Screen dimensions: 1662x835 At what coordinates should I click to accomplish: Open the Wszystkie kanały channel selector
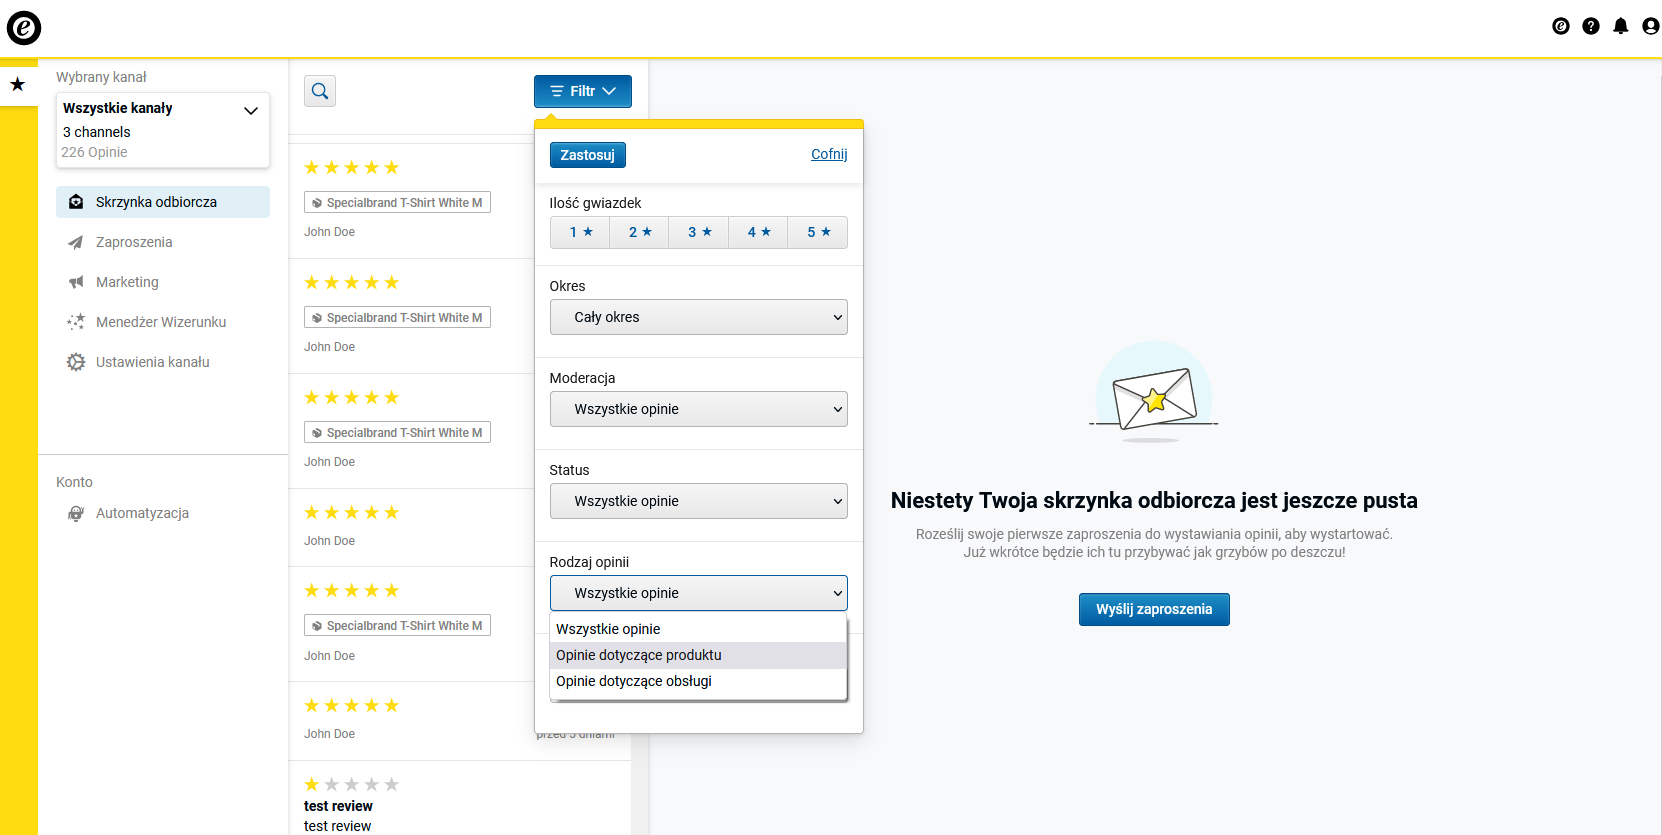(163, 130)
